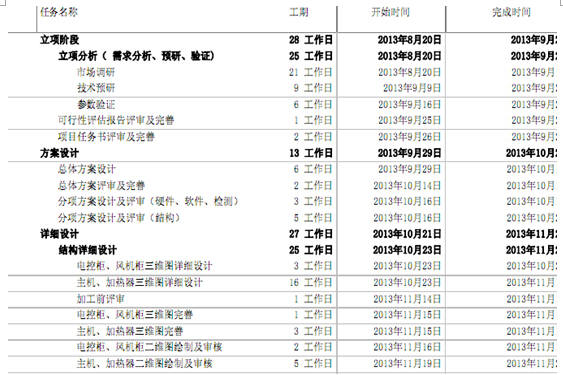Viewport: 563px width, 375px height.
Task: Select the 16 工作日 duration cell
Action: tap(311, 283)
